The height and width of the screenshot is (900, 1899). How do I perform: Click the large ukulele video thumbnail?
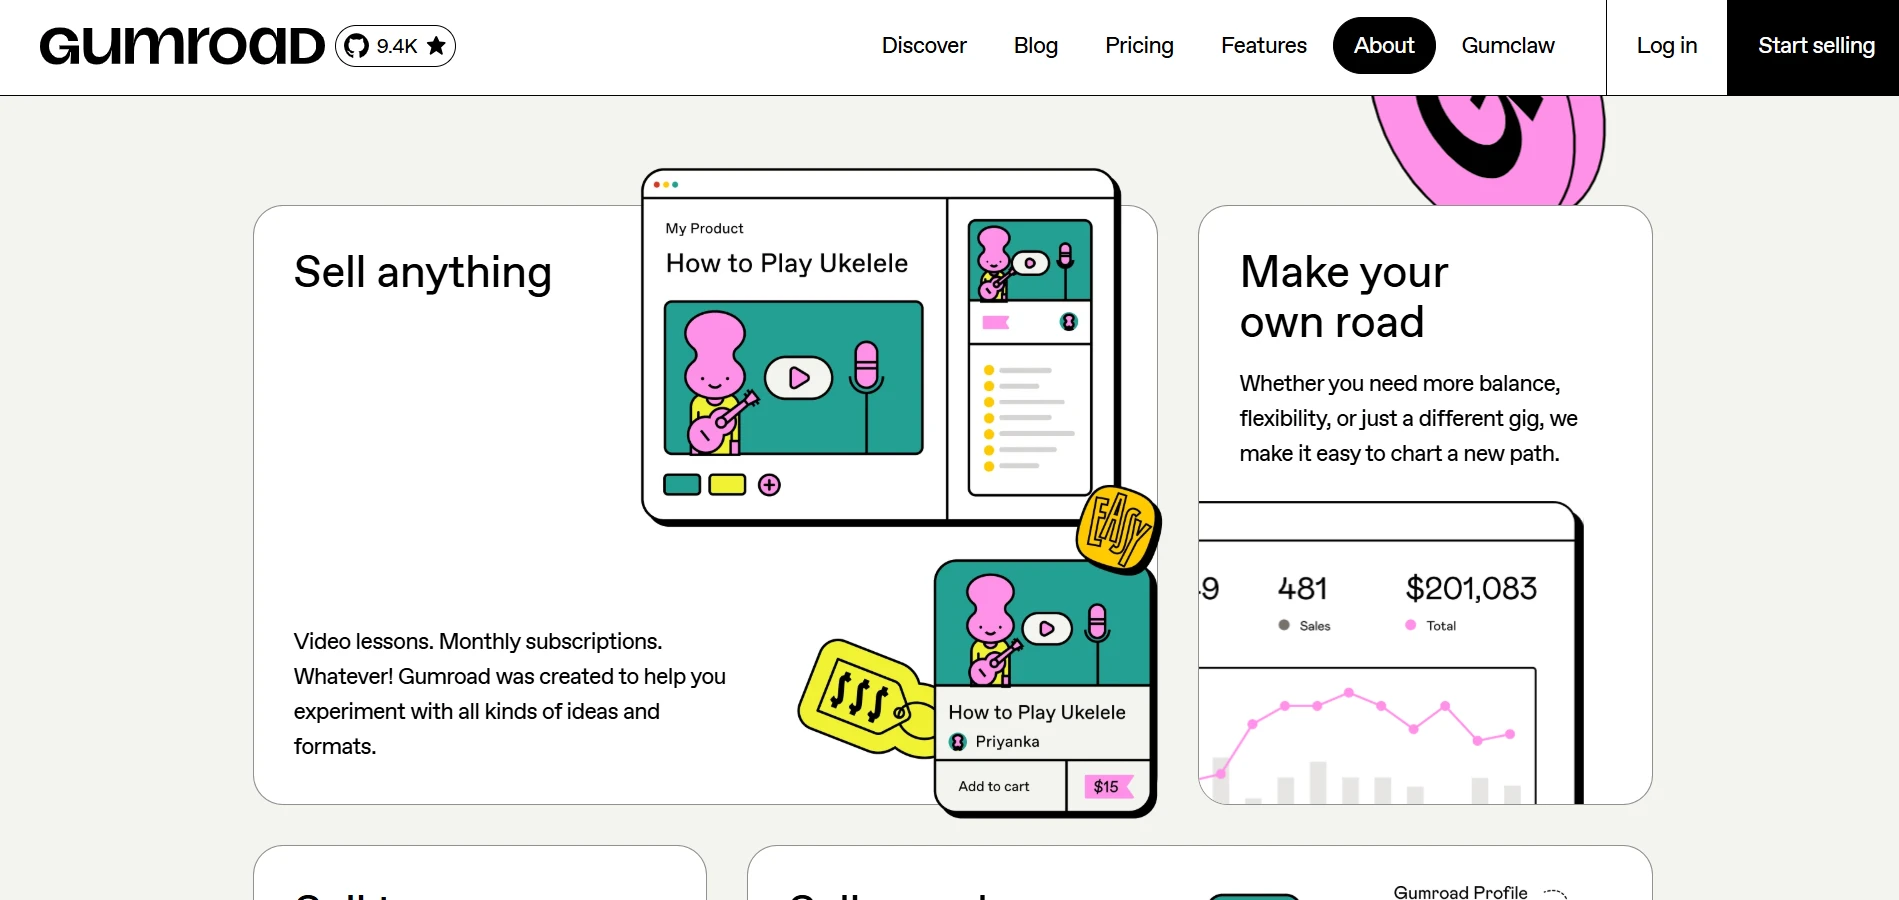click(794, 378)
